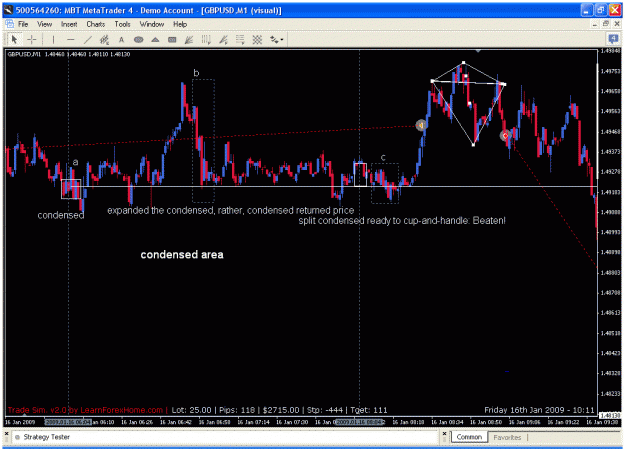Click the 'Pips: 118' readout
The image size is (625, 449).
[237, 410]
